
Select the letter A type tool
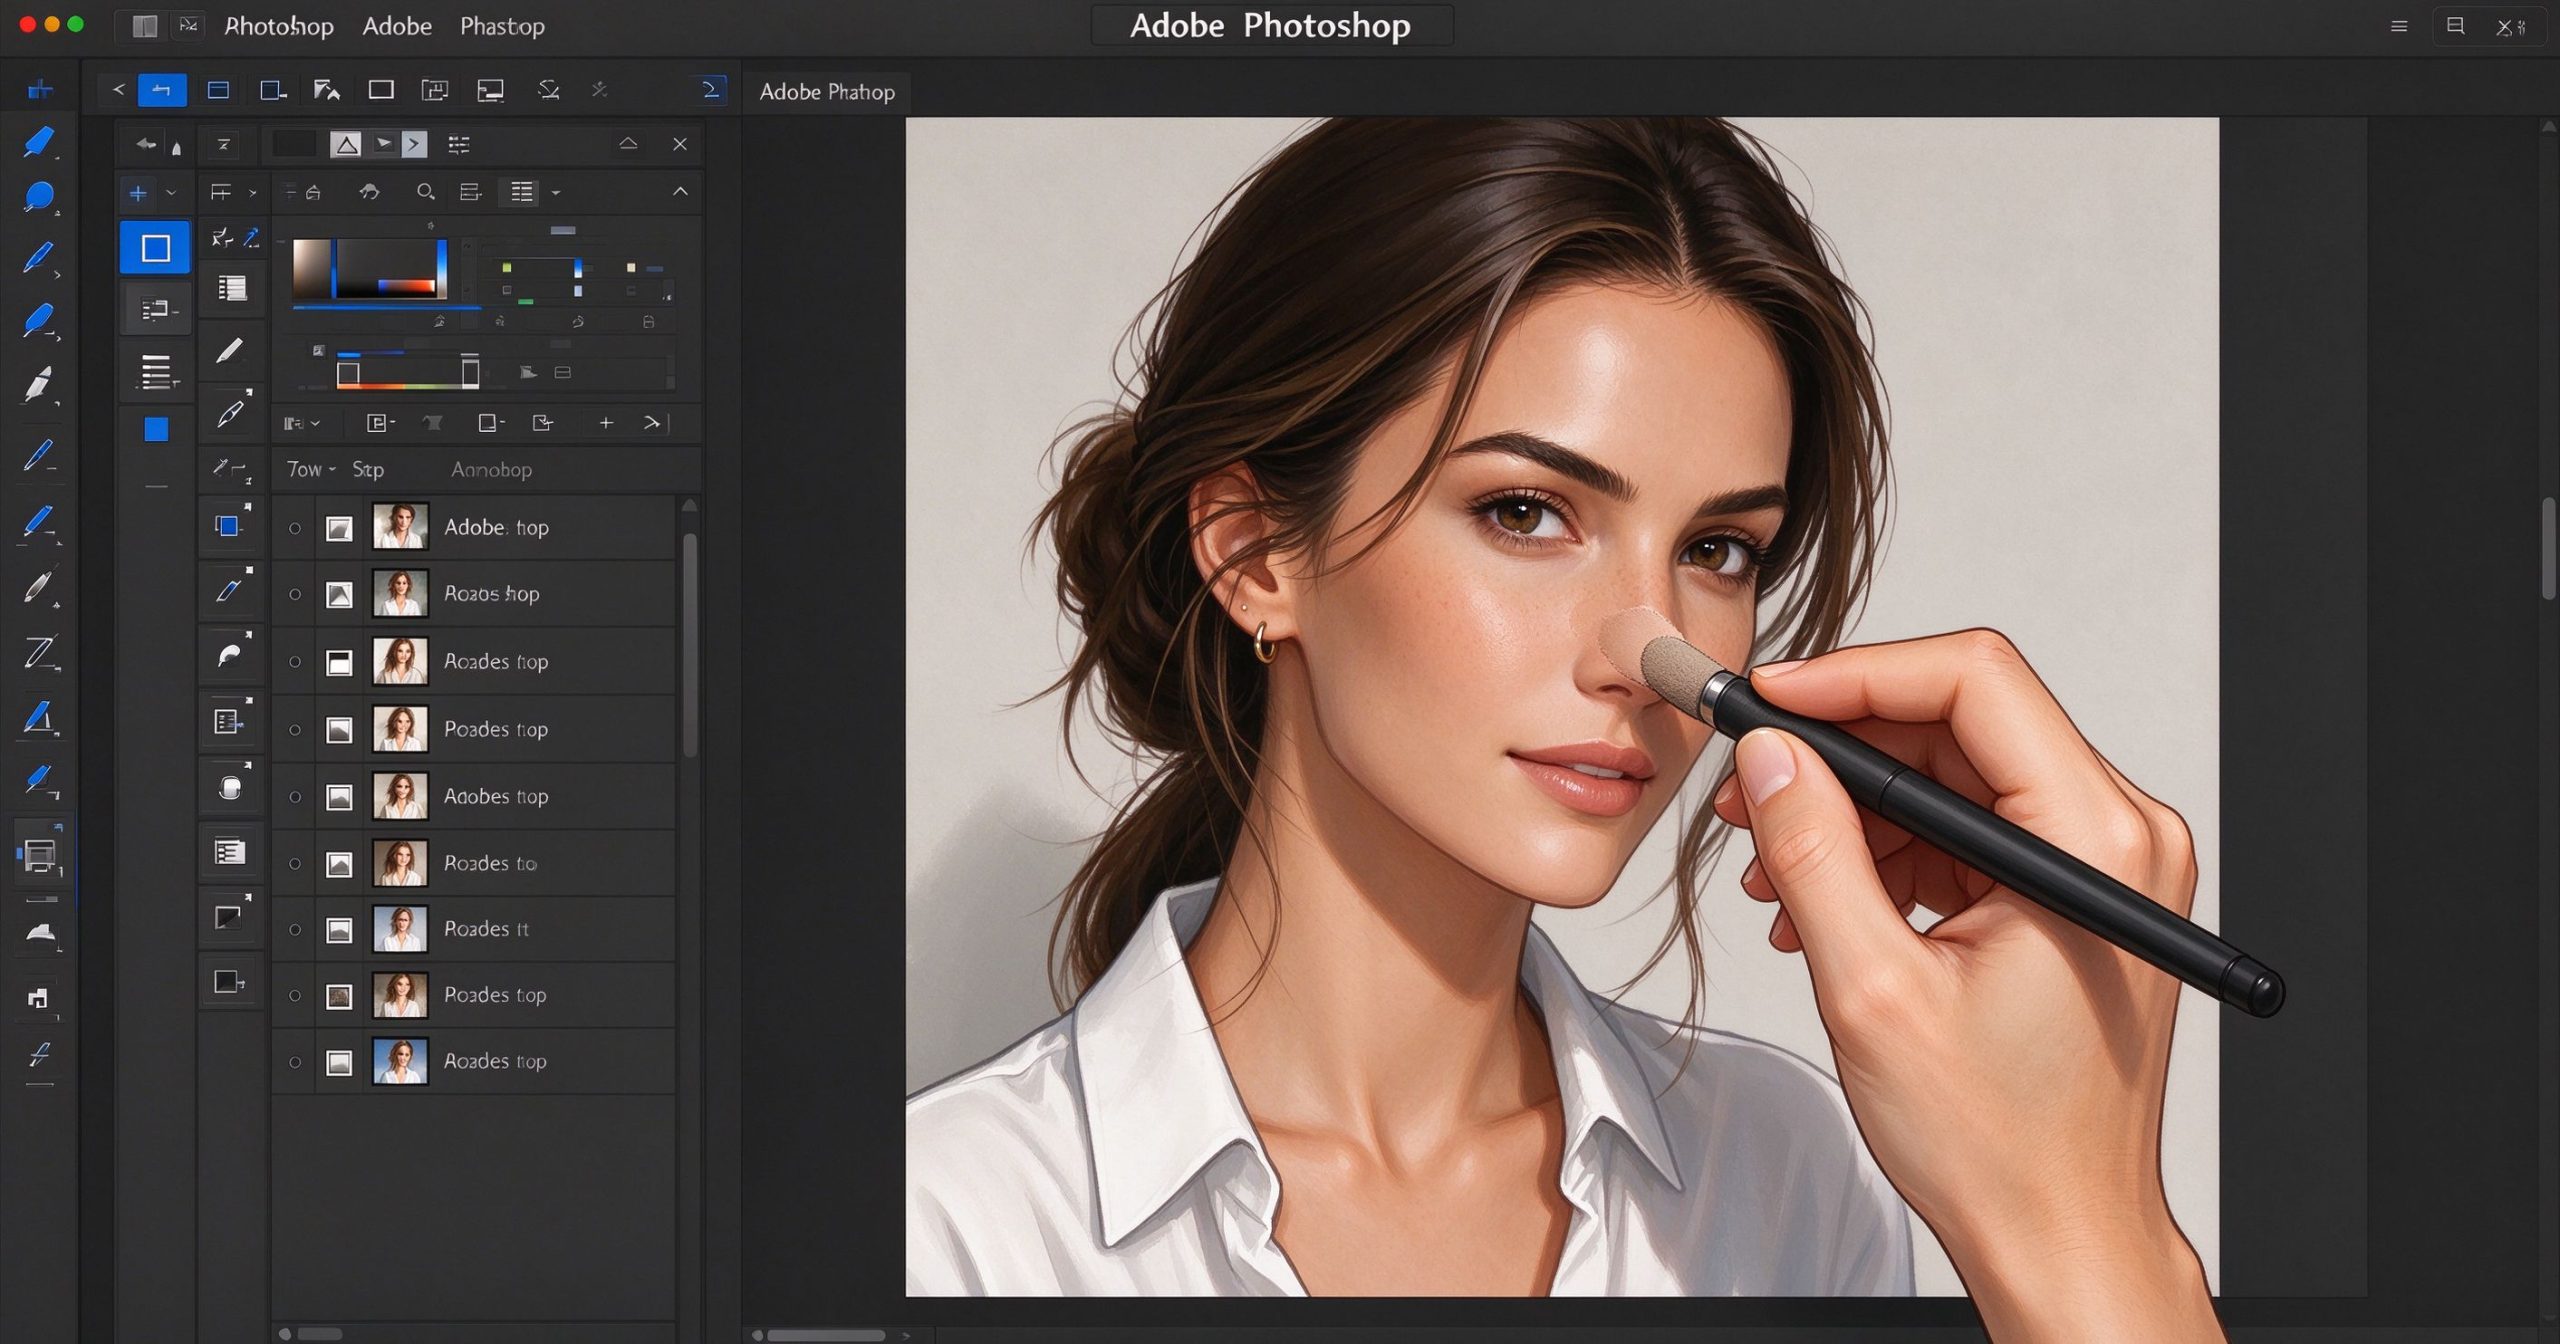[39, 718]
